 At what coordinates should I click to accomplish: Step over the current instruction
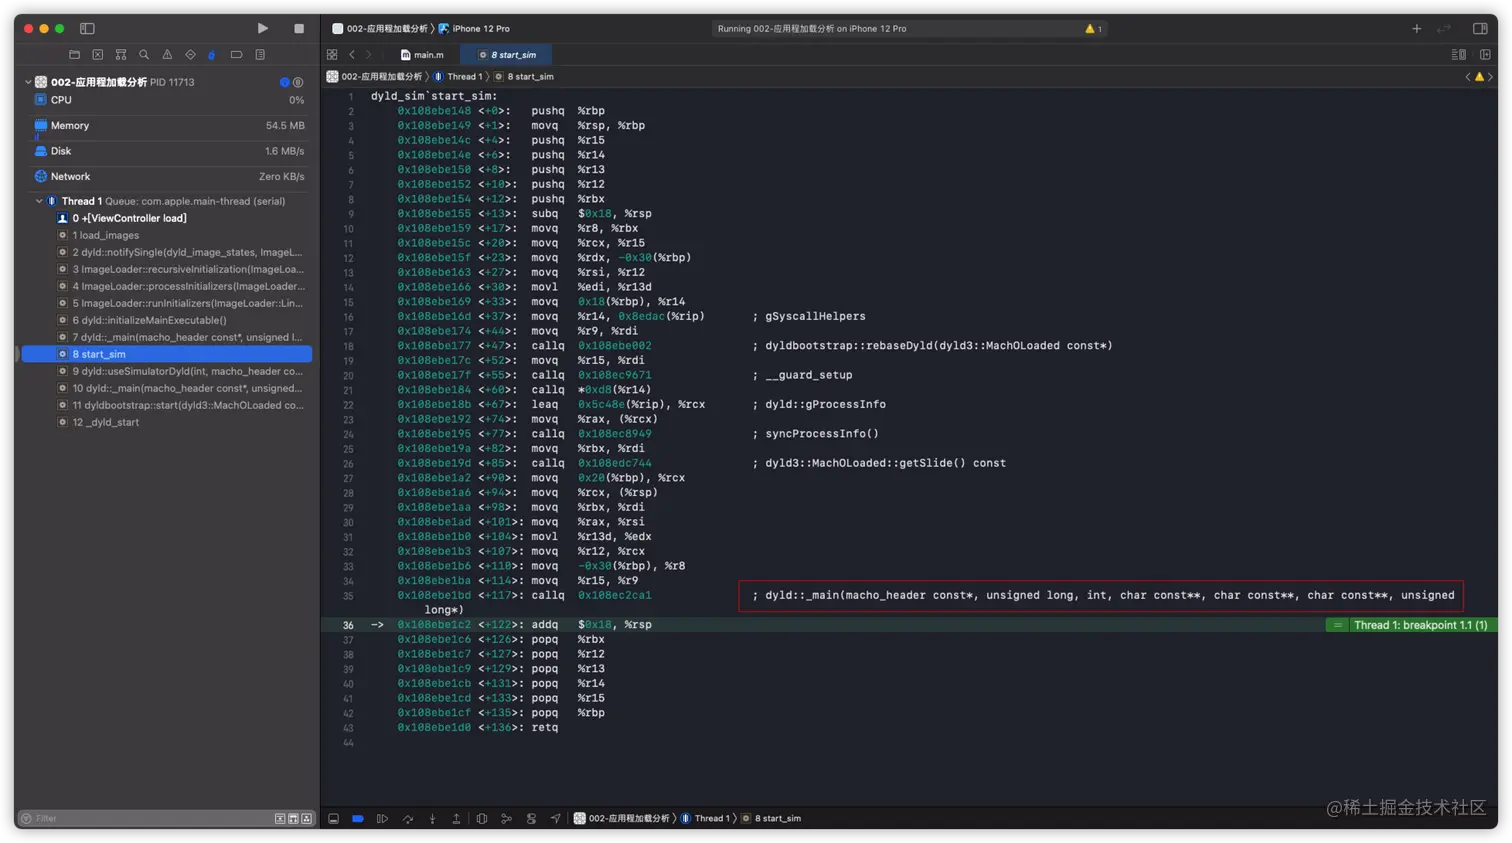tap(408, 819)
